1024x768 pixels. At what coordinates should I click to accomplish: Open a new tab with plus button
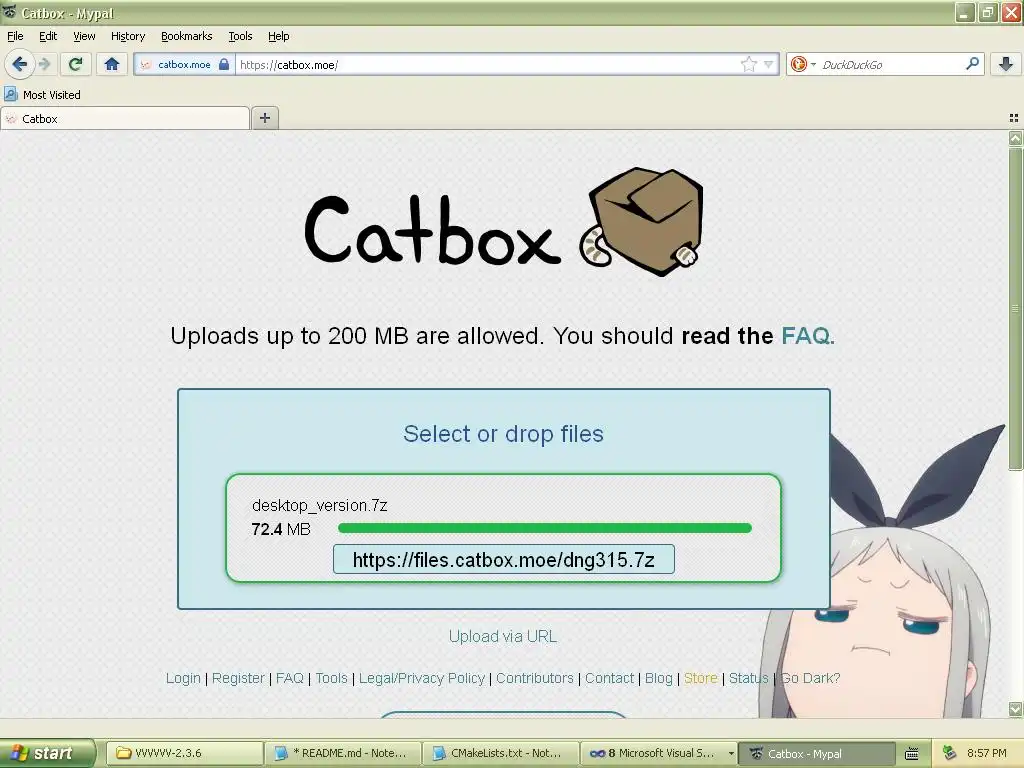point(264,118)
